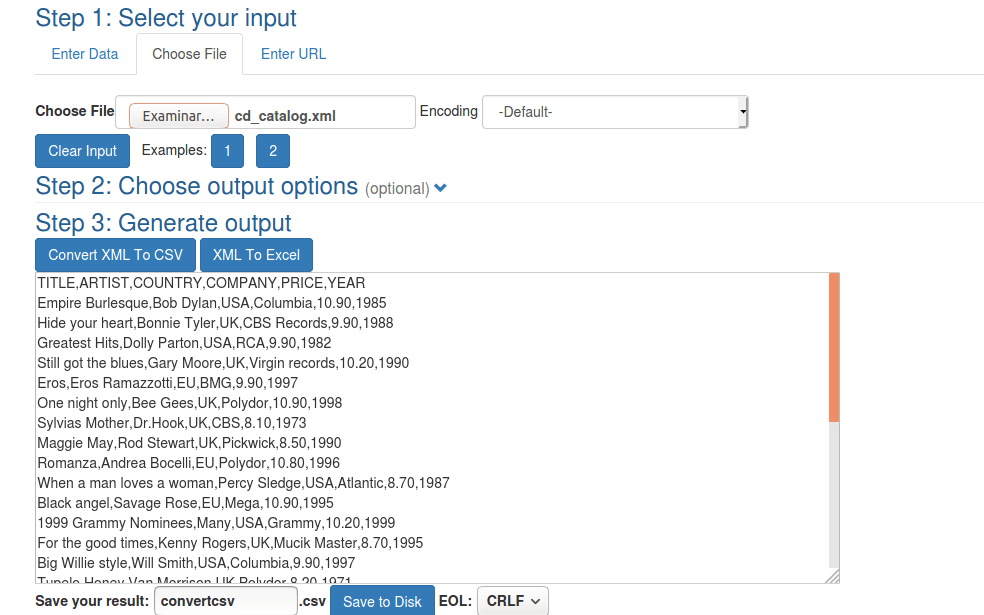Load example 1
This screenshot has height=615, width=984.
click(227, 151)
